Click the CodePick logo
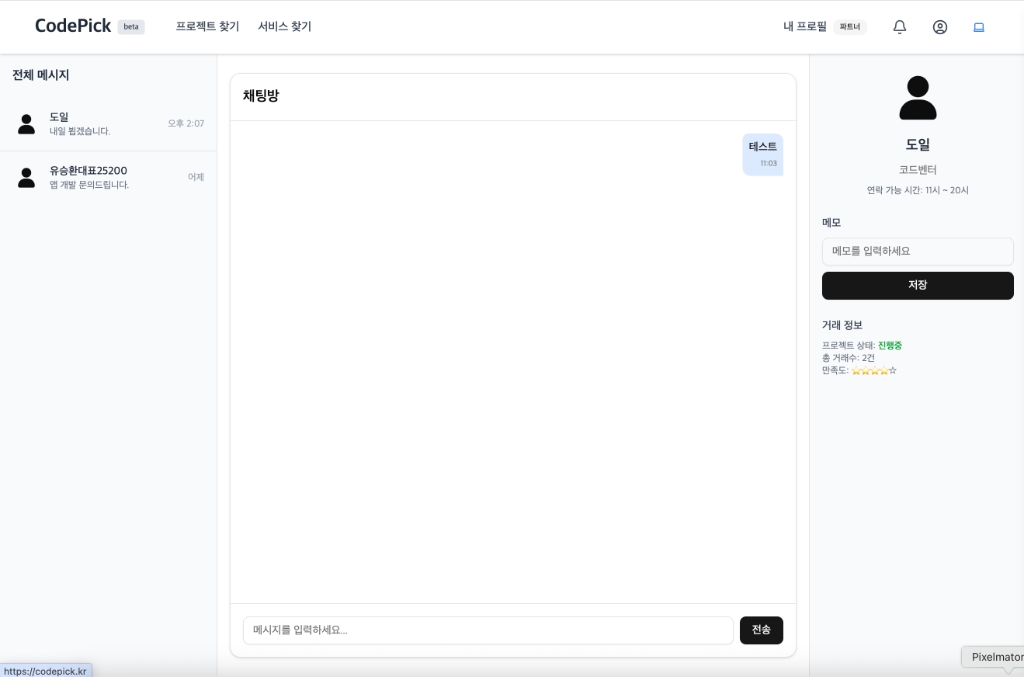Image resolution: width=1024 pixels, height=677 pixels. [72, 26]
